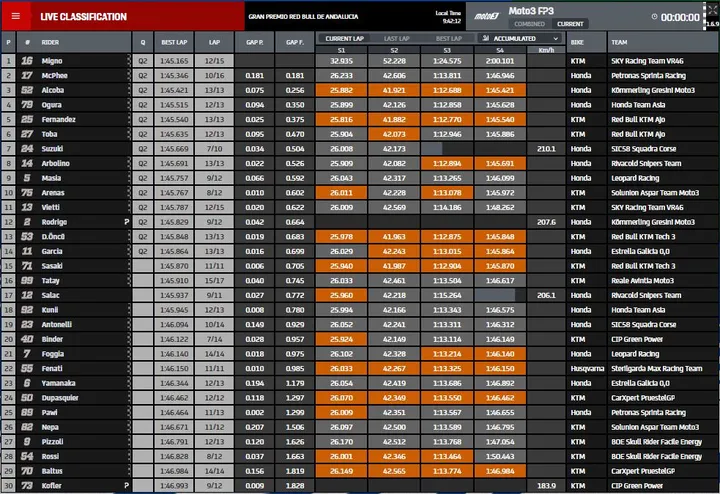The image size is (720, 494).
Task: Select the BEST LAP sector tab
Action: [x=449, y=39]
